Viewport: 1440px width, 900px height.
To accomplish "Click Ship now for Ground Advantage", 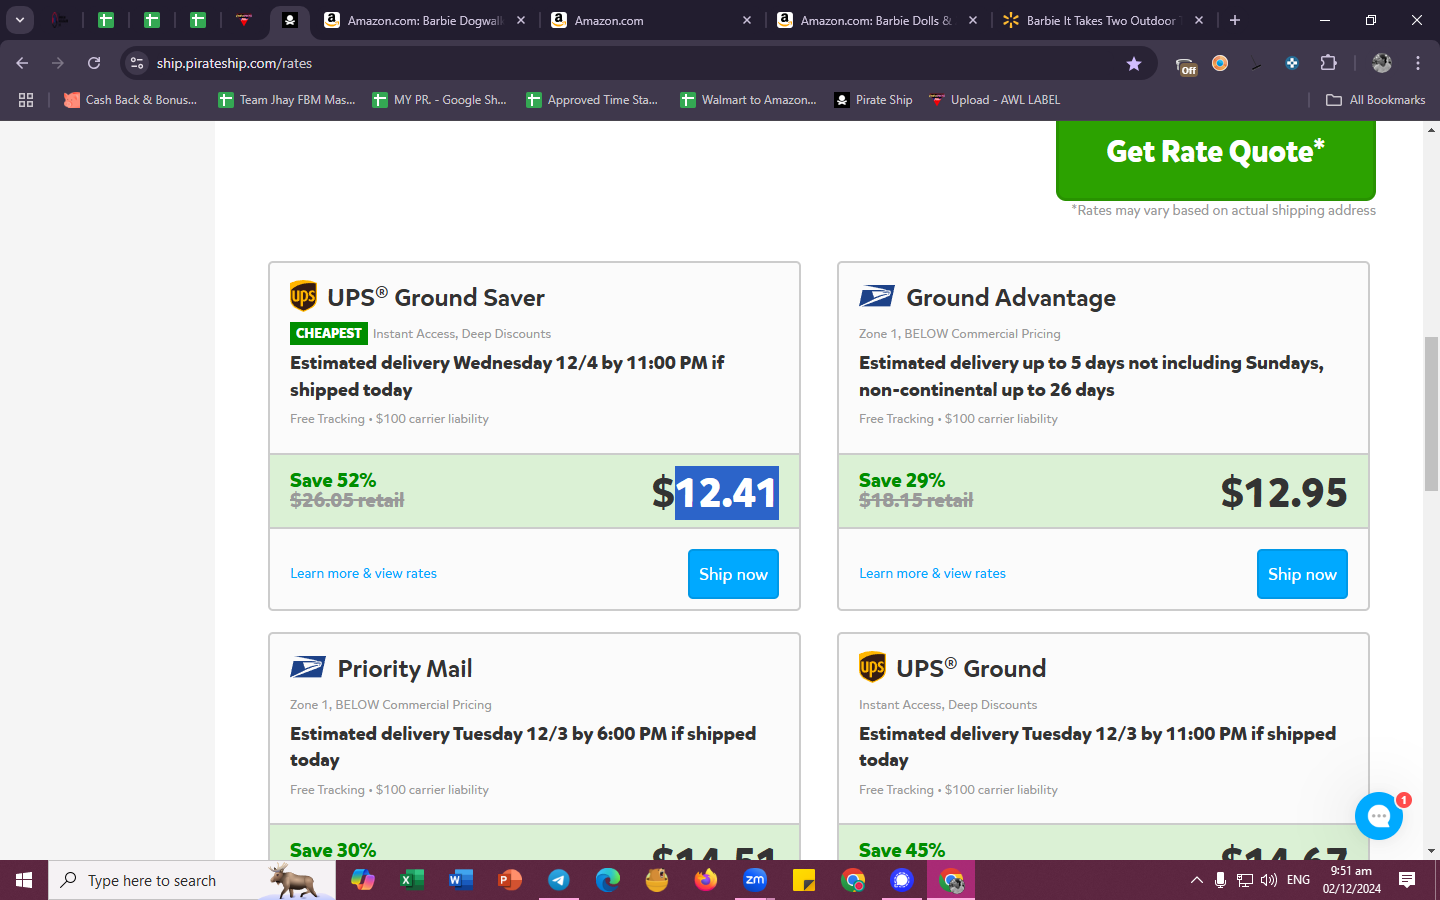I will click(x=1302, y=574).
